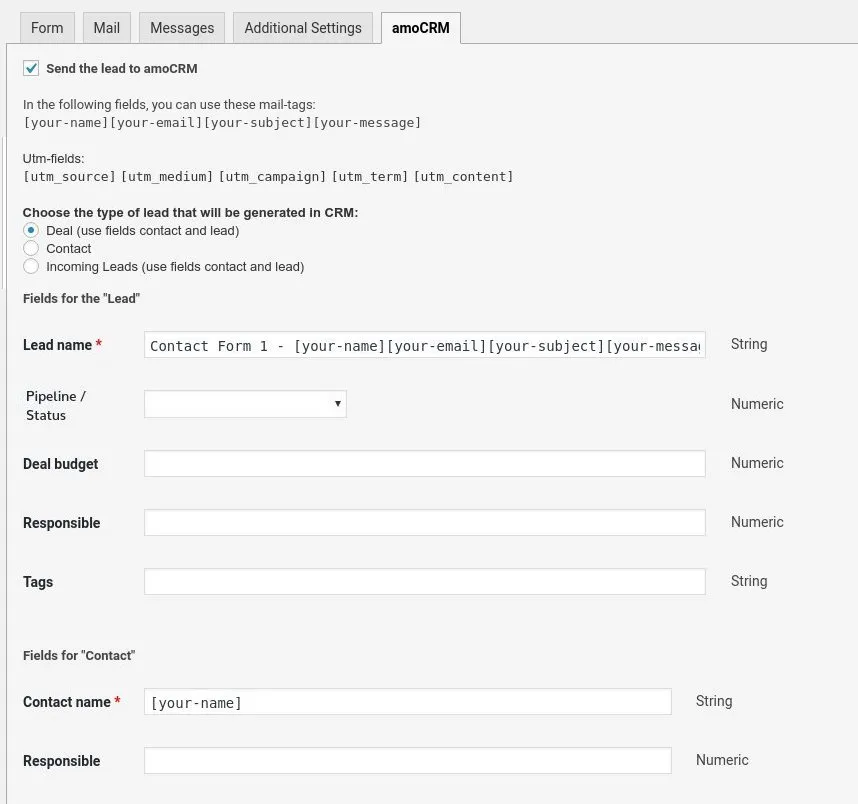Select the Deal lead type radio button

click(31, 230)
